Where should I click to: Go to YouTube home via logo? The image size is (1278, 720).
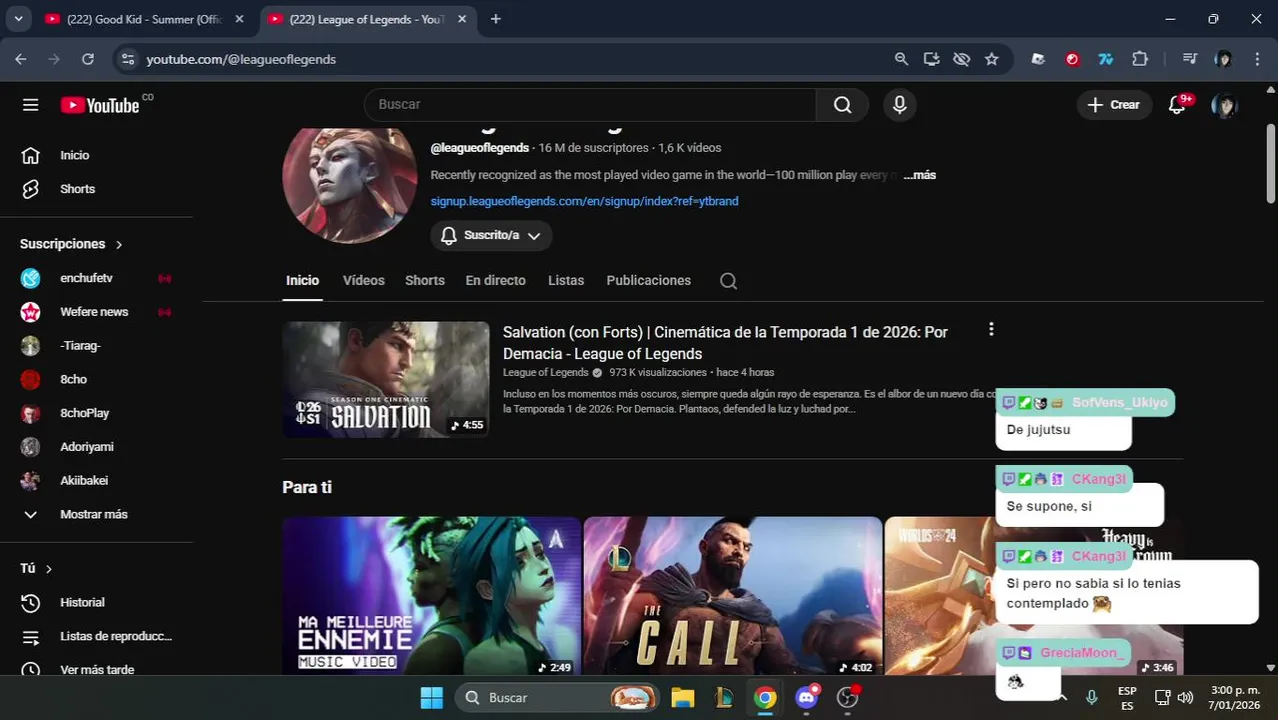100,105
